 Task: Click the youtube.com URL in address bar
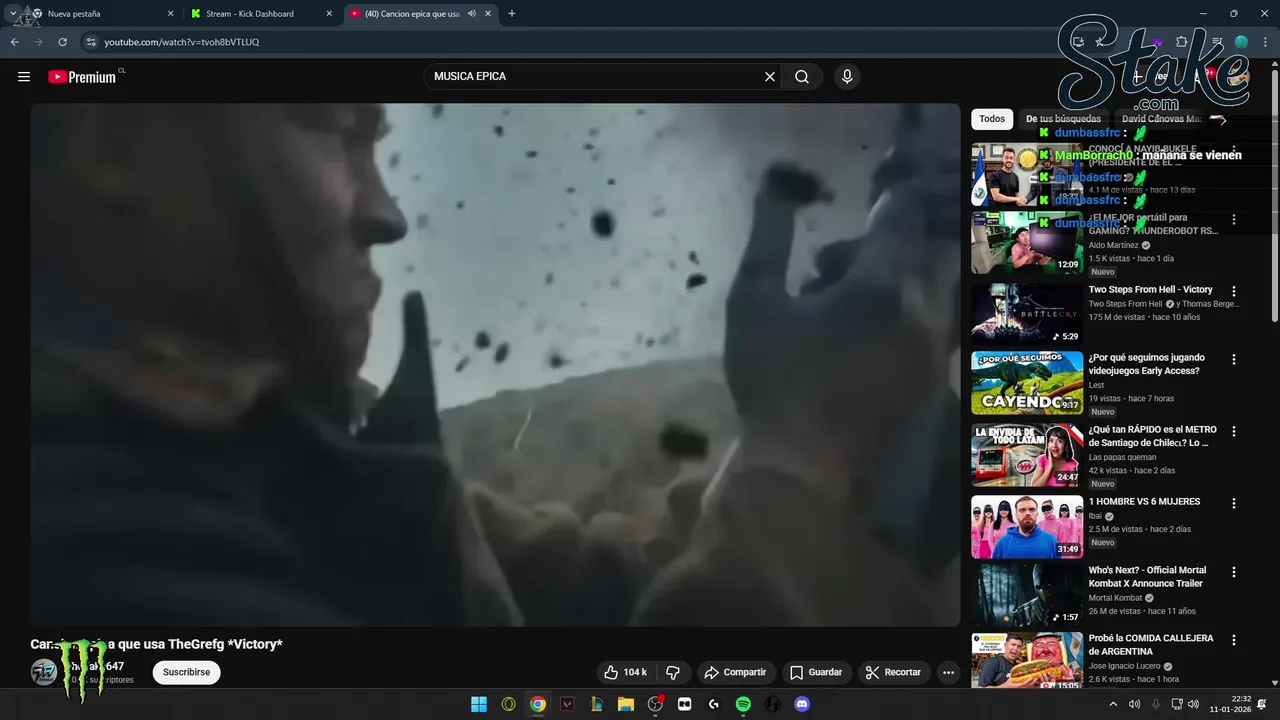point(182,42)
